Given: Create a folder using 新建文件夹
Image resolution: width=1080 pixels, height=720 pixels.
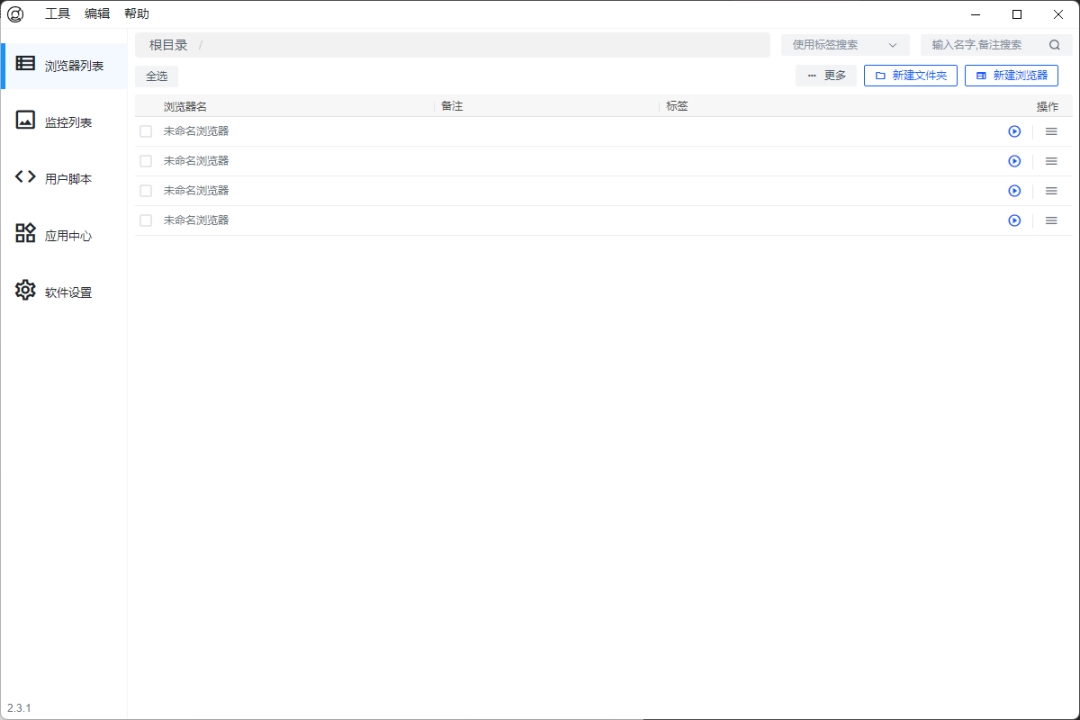Looking at the screenshot, I should coord(910,75).
